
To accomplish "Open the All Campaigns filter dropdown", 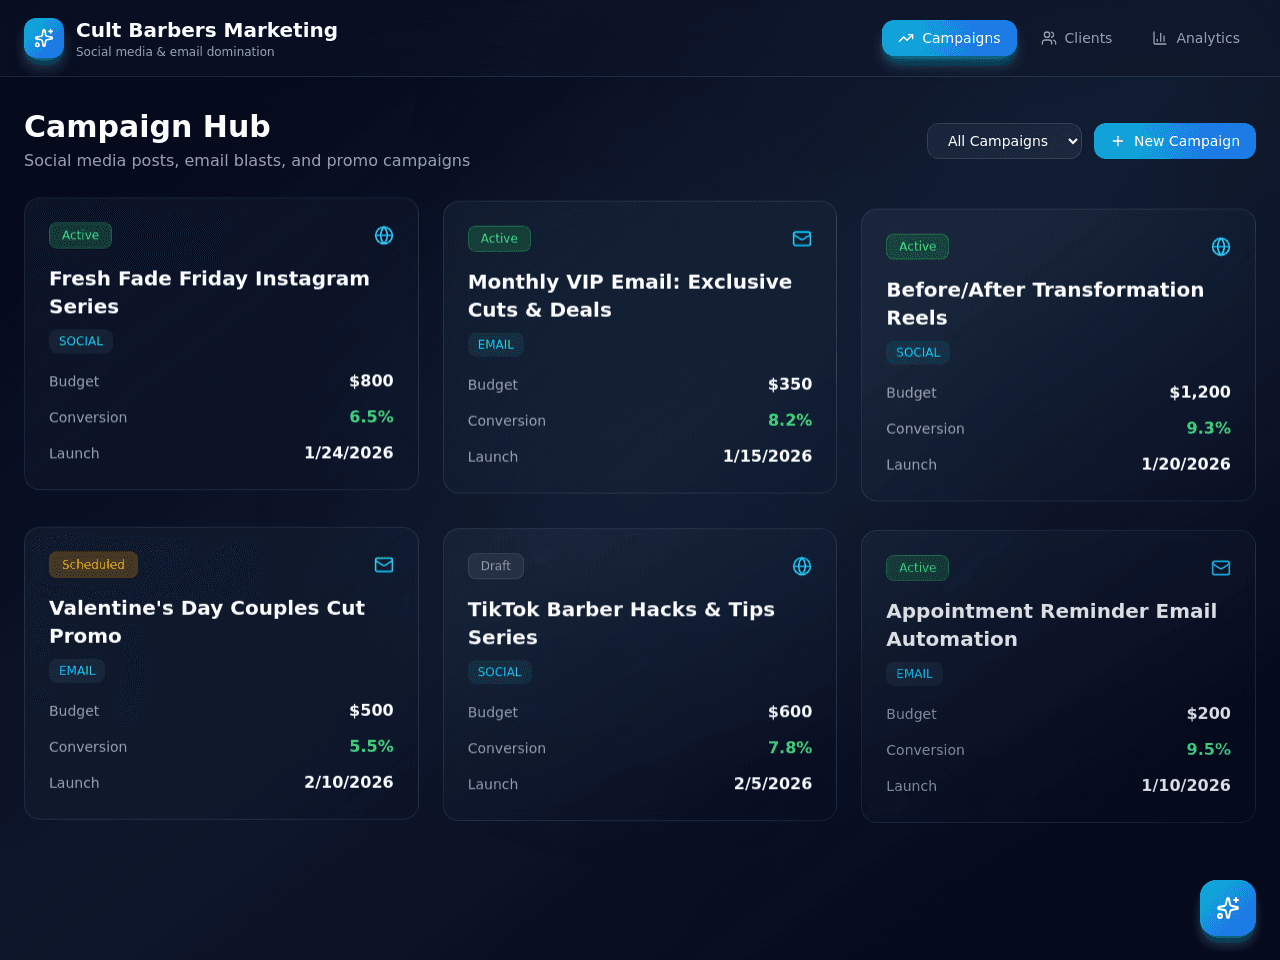I will point(1004,141).
